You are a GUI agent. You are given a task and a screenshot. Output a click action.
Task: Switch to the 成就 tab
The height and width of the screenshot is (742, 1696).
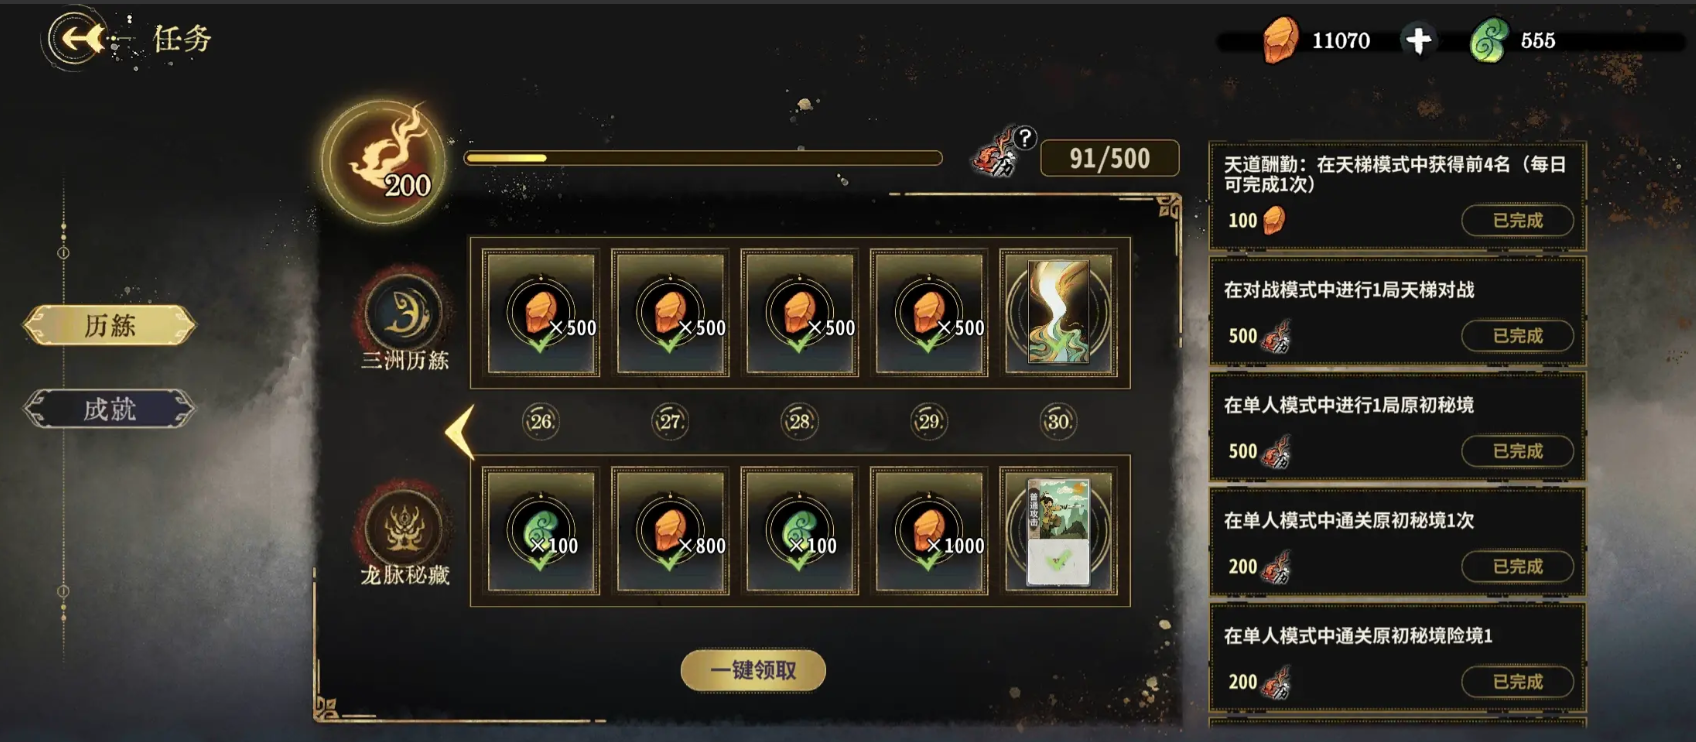tap(109, 408)
